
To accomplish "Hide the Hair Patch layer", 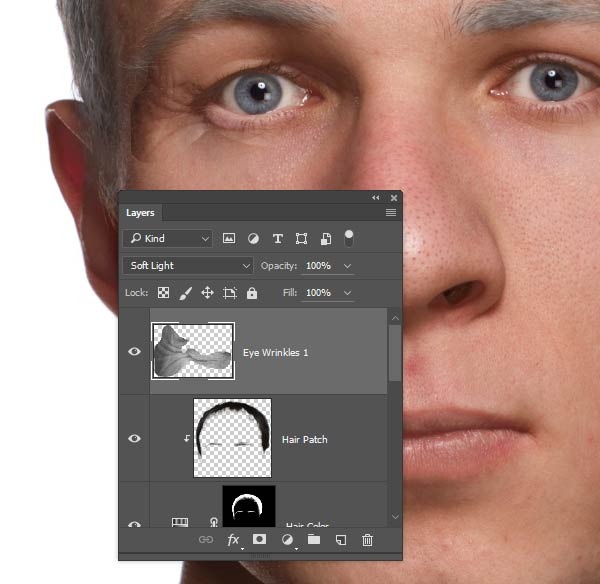I will point(135,438).
